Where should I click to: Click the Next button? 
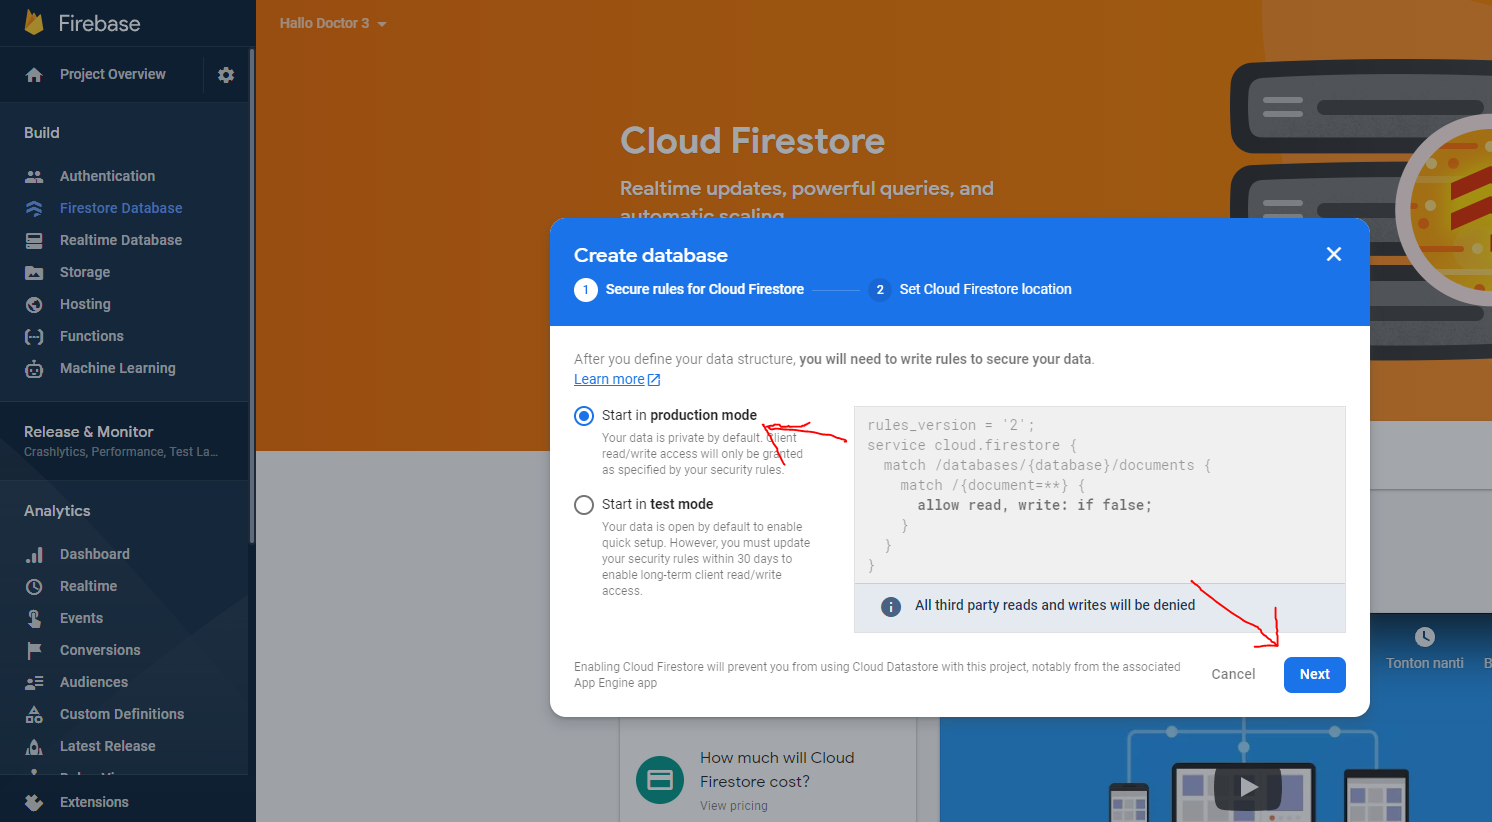[x=1314, y=674]
